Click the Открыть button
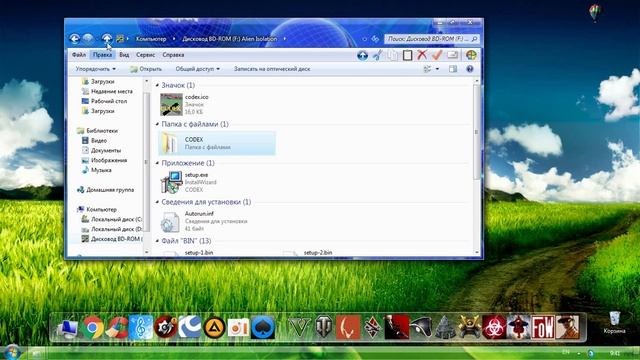The height and width of the screenshot is (360, 640). (146, 69)
